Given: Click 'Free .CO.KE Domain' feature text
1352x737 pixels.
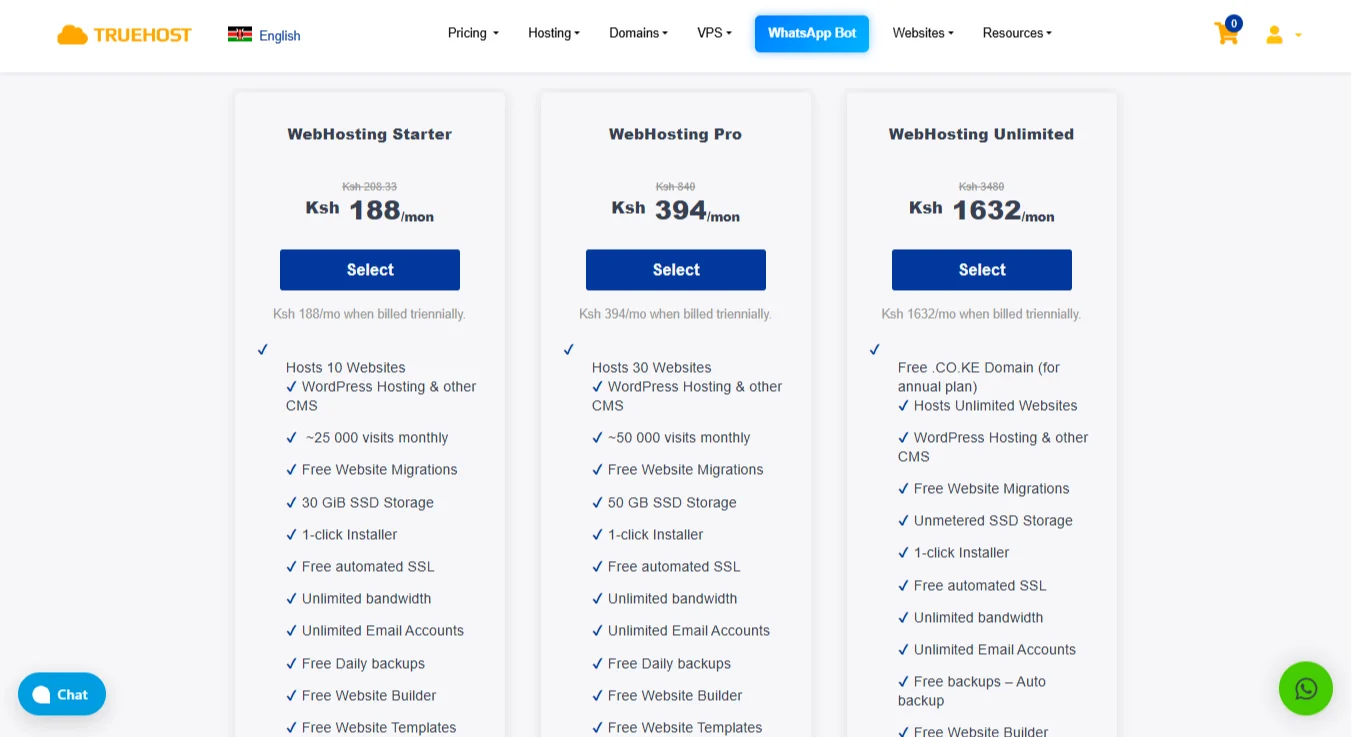Looking at the screenshot, I should (x=979, y=377).
